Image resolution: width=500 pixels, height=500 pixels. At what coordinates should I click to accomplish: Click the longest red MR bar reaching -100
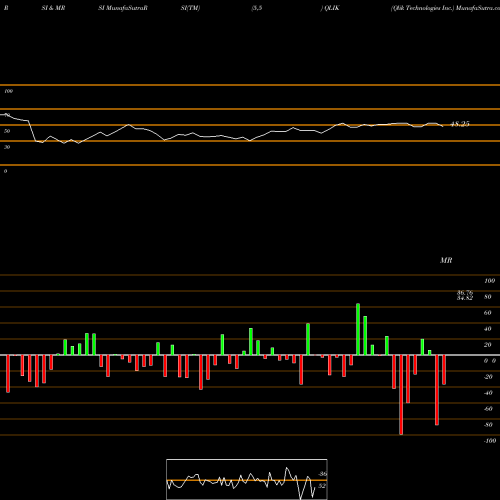point(401,395)
